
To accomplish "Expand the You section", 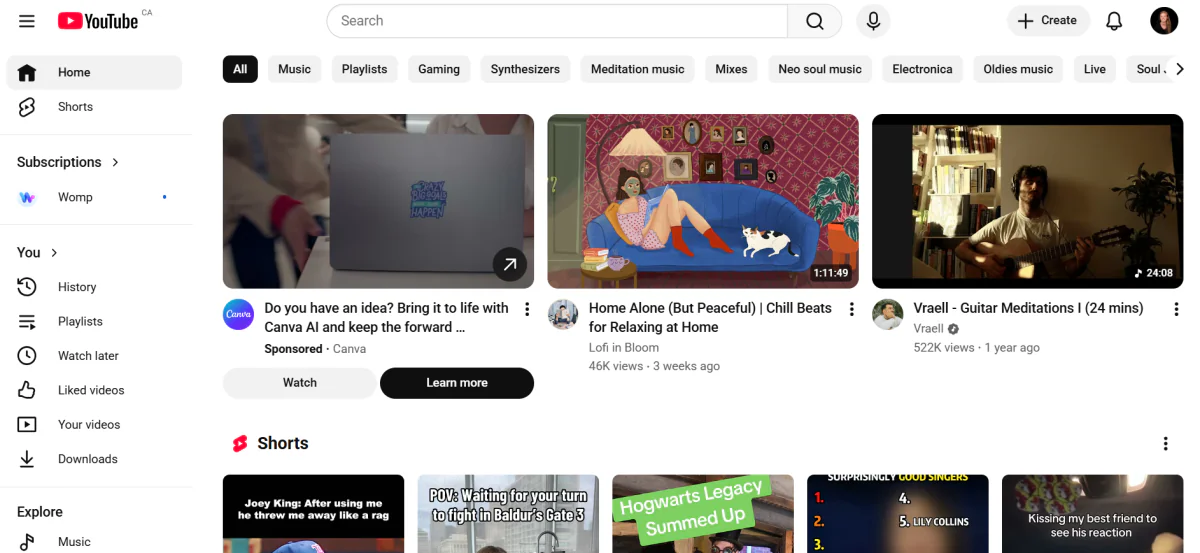I will (38, 252).
